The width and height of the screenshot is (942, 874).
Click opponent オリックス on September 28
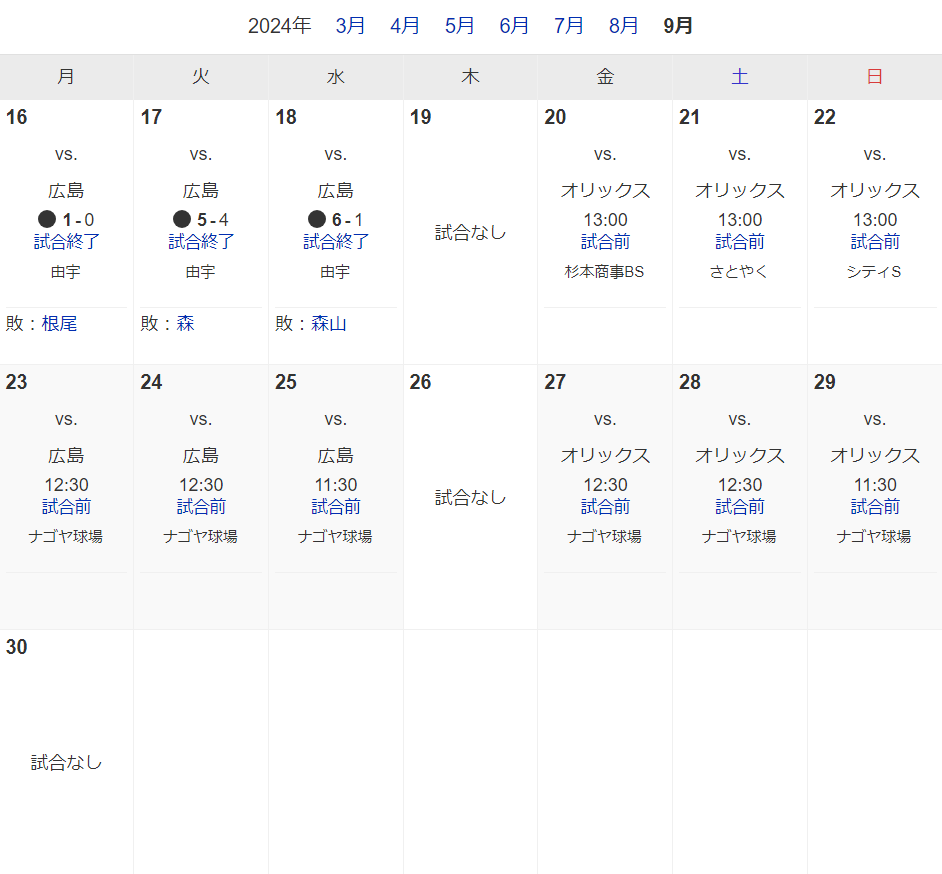coord(740,455)
